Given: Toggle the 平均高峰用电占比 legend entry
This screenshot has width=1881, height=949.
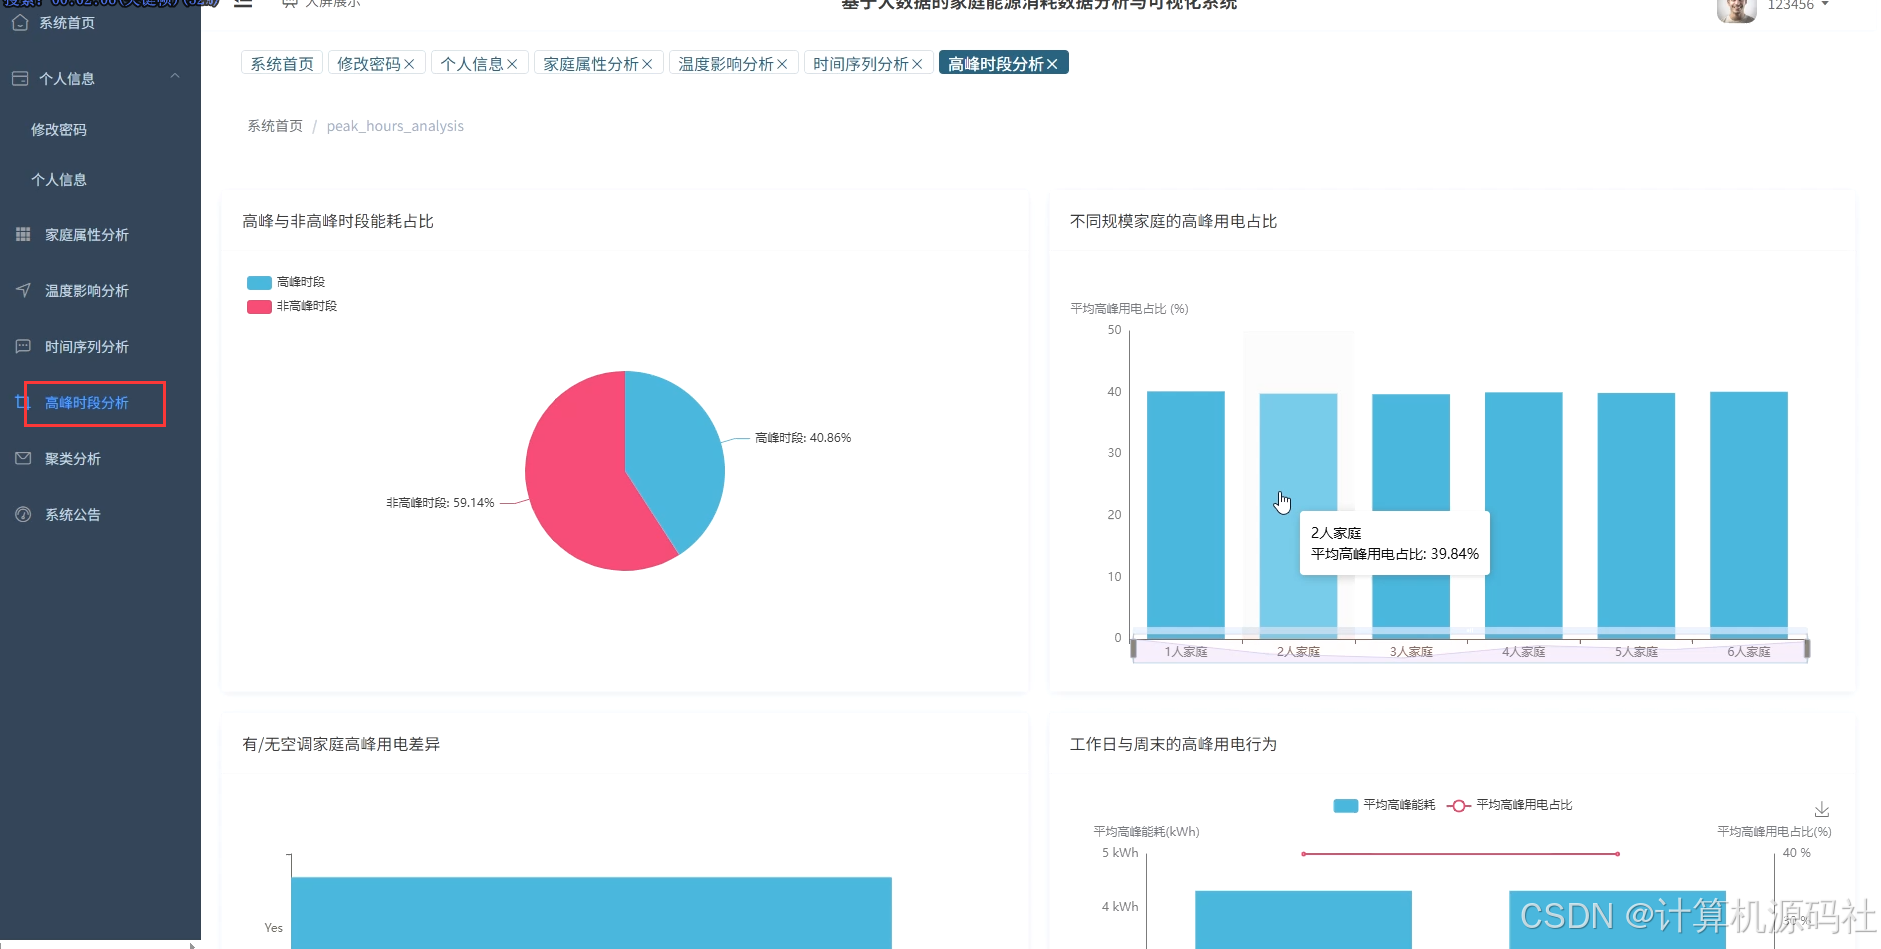Looking at the screenshot, I should click(1510, 805).
